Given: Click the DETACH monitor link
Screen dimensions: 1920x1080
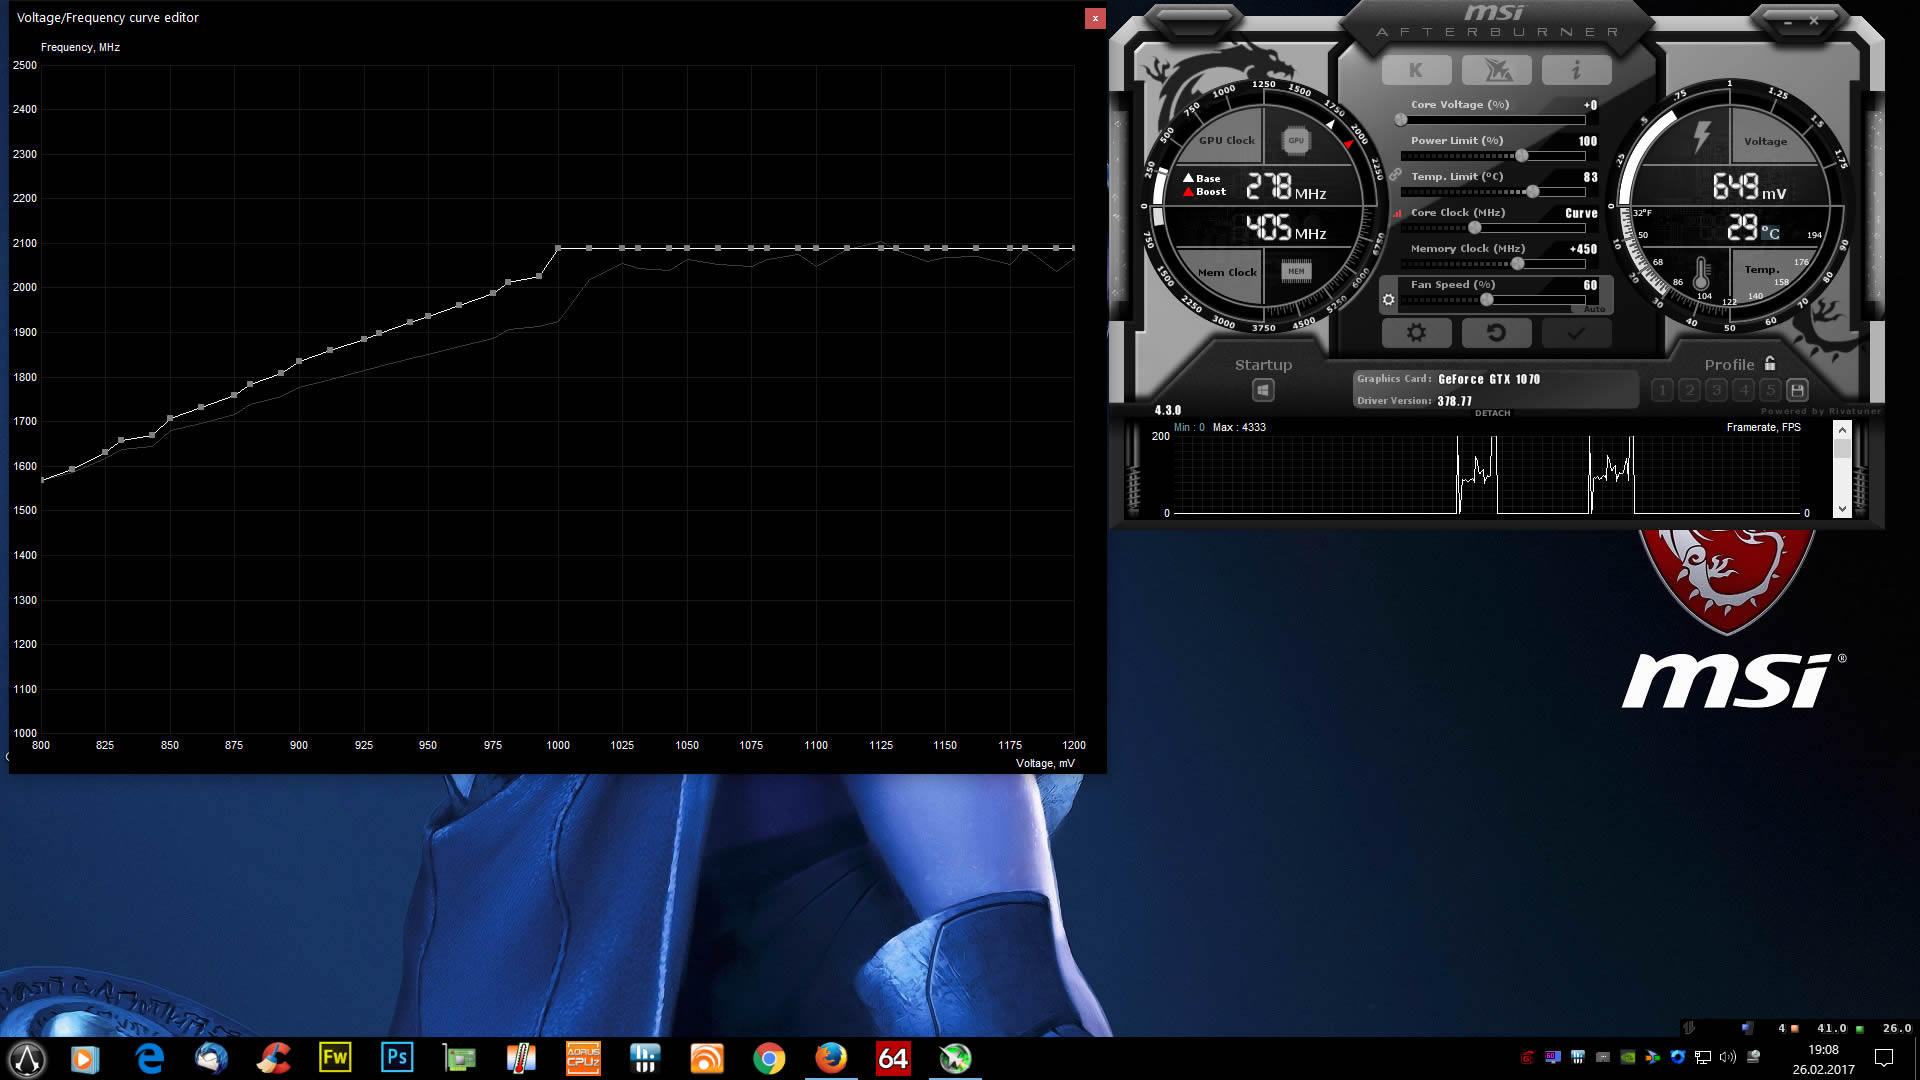Looking at the screenshot, I should coord(1492,413).
